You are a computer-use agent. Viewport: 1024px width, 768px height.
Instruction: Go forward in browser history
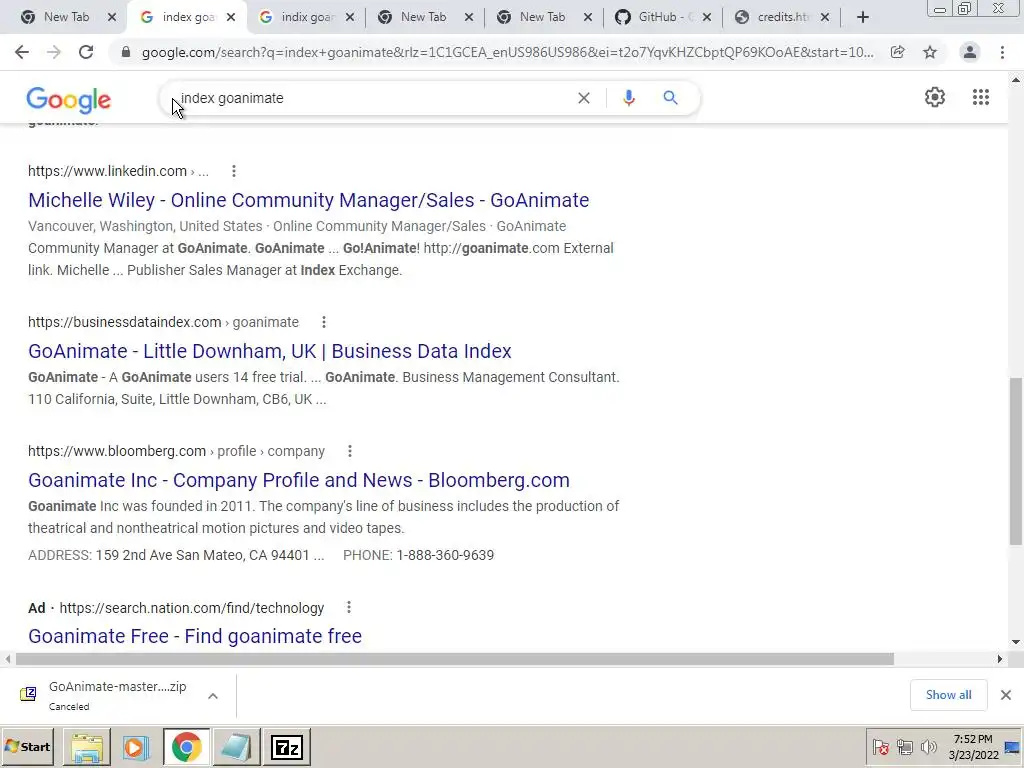[x=54, y=52]
